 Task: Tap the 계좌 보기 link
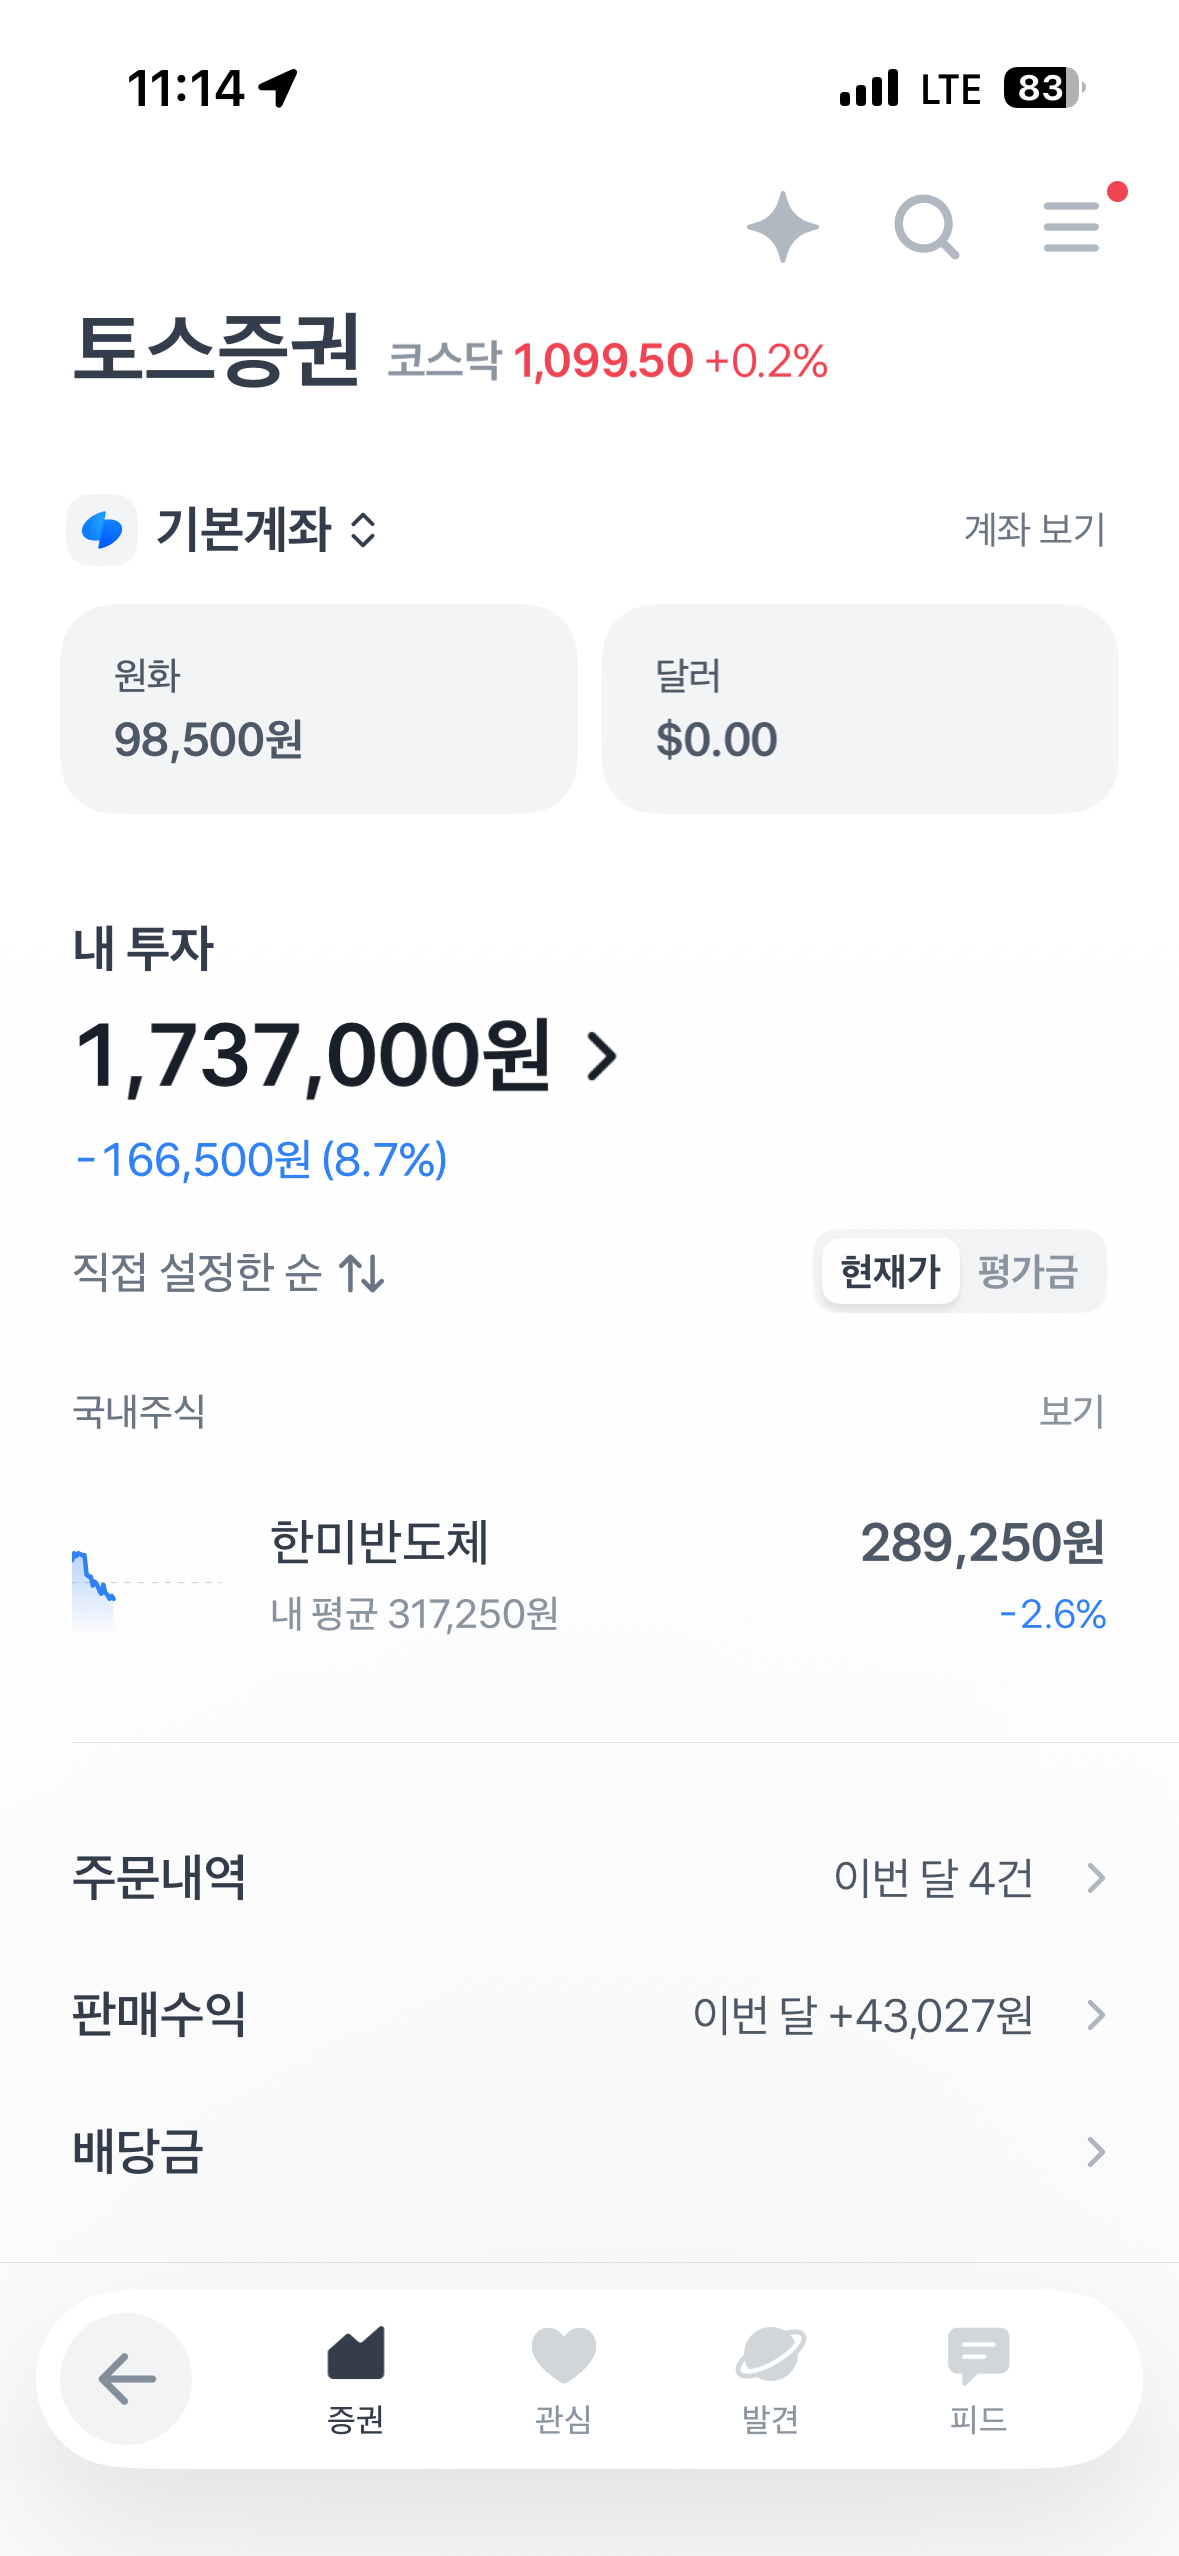[x=1034, y=530]
